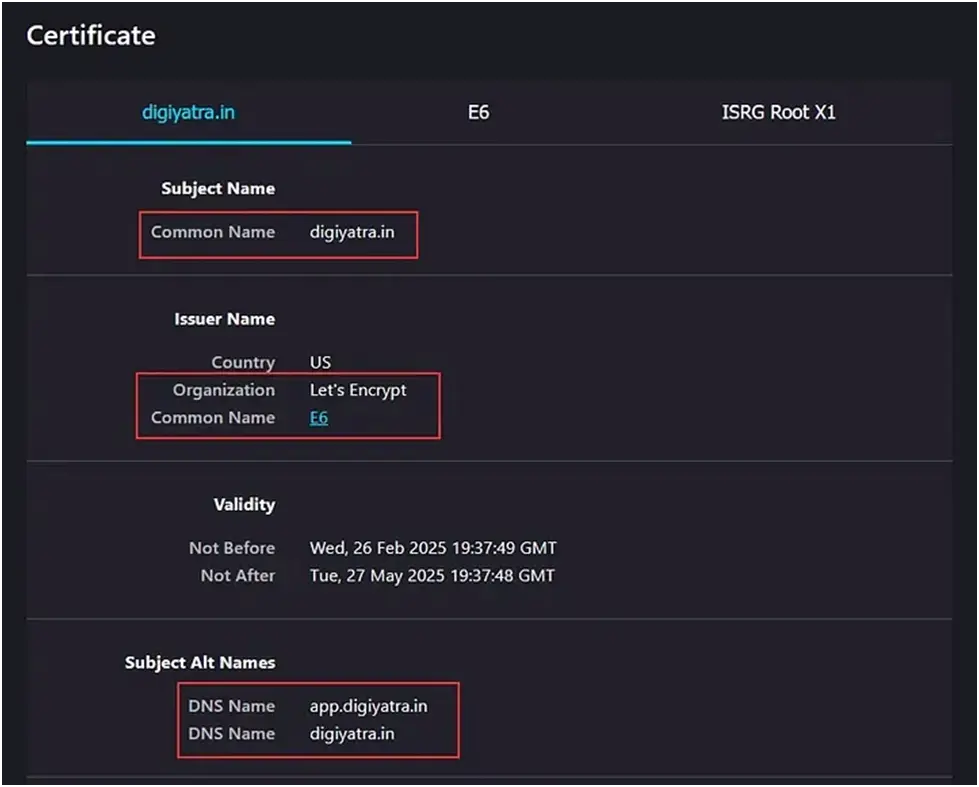Select the Not After date 27 May 2025
This screenshot has width=979, height=787.
point(432,575)
